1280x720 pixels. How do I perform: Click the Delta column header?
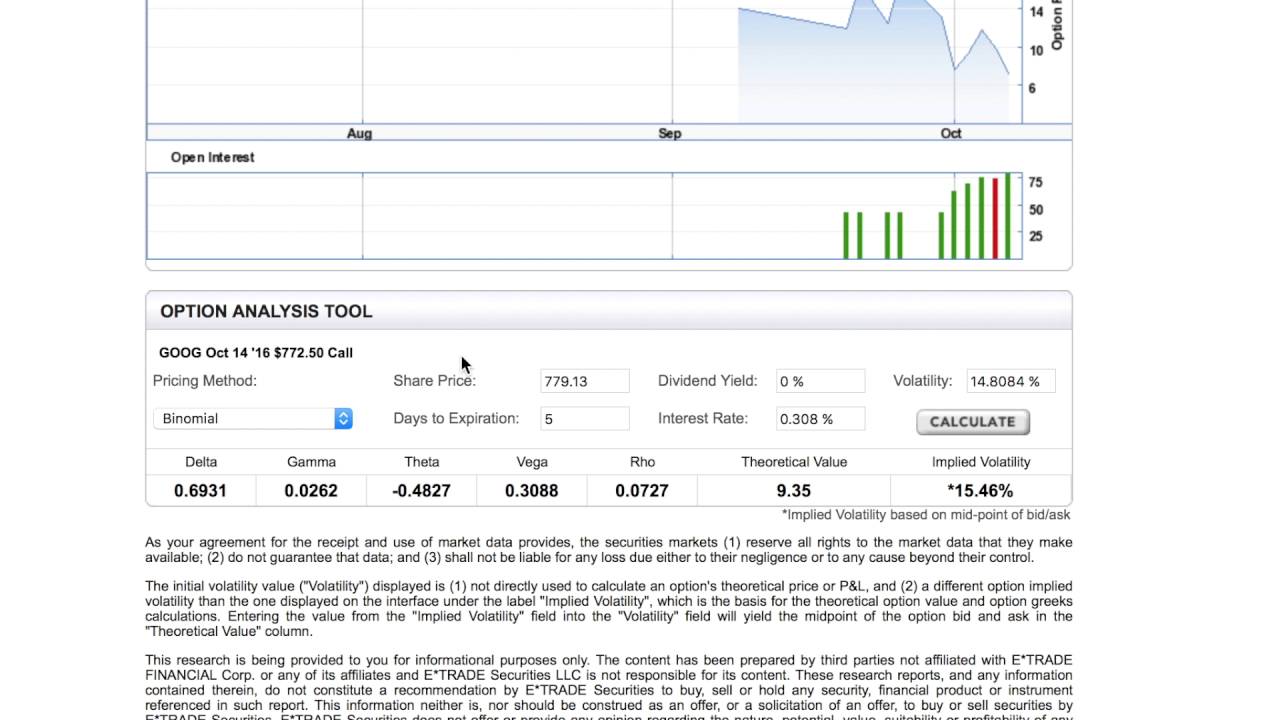click(x=201, y=462)
